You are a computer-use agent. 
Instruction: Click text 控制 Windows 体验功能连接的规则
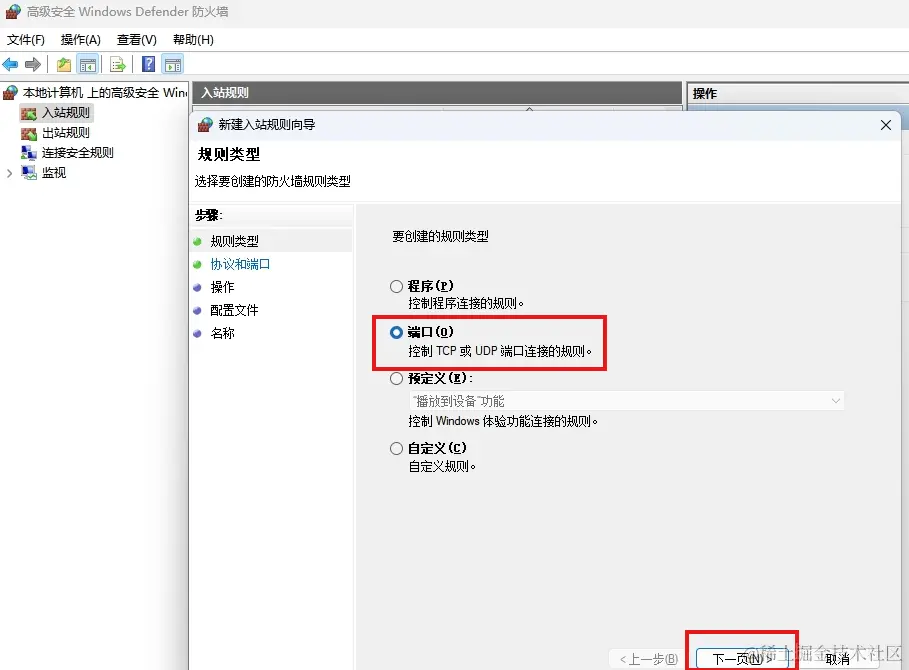503,421
